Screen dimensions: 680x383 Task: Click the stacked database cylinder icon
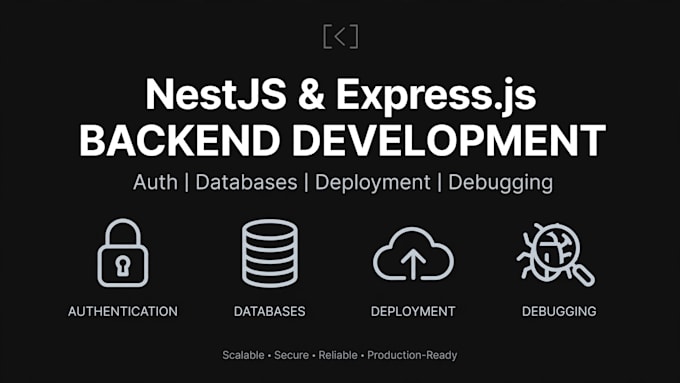coord(270,253)
